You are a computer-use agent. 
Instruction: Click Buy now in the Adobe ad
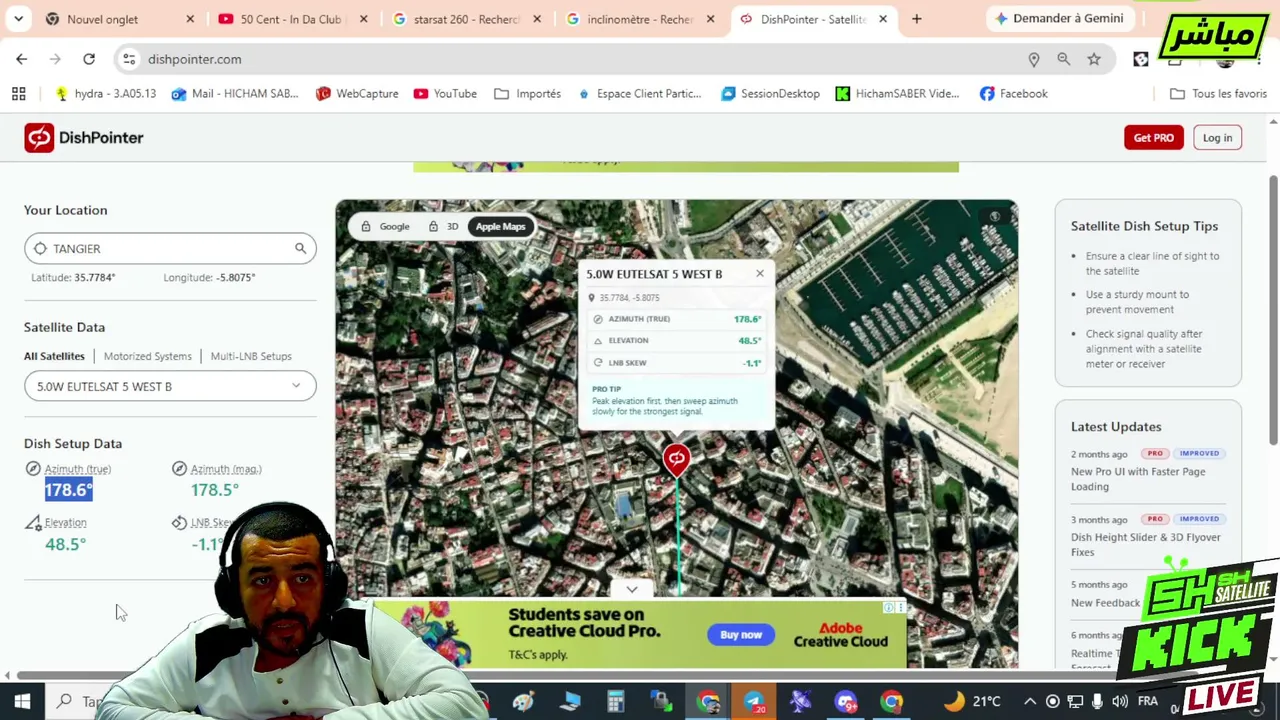741,634
